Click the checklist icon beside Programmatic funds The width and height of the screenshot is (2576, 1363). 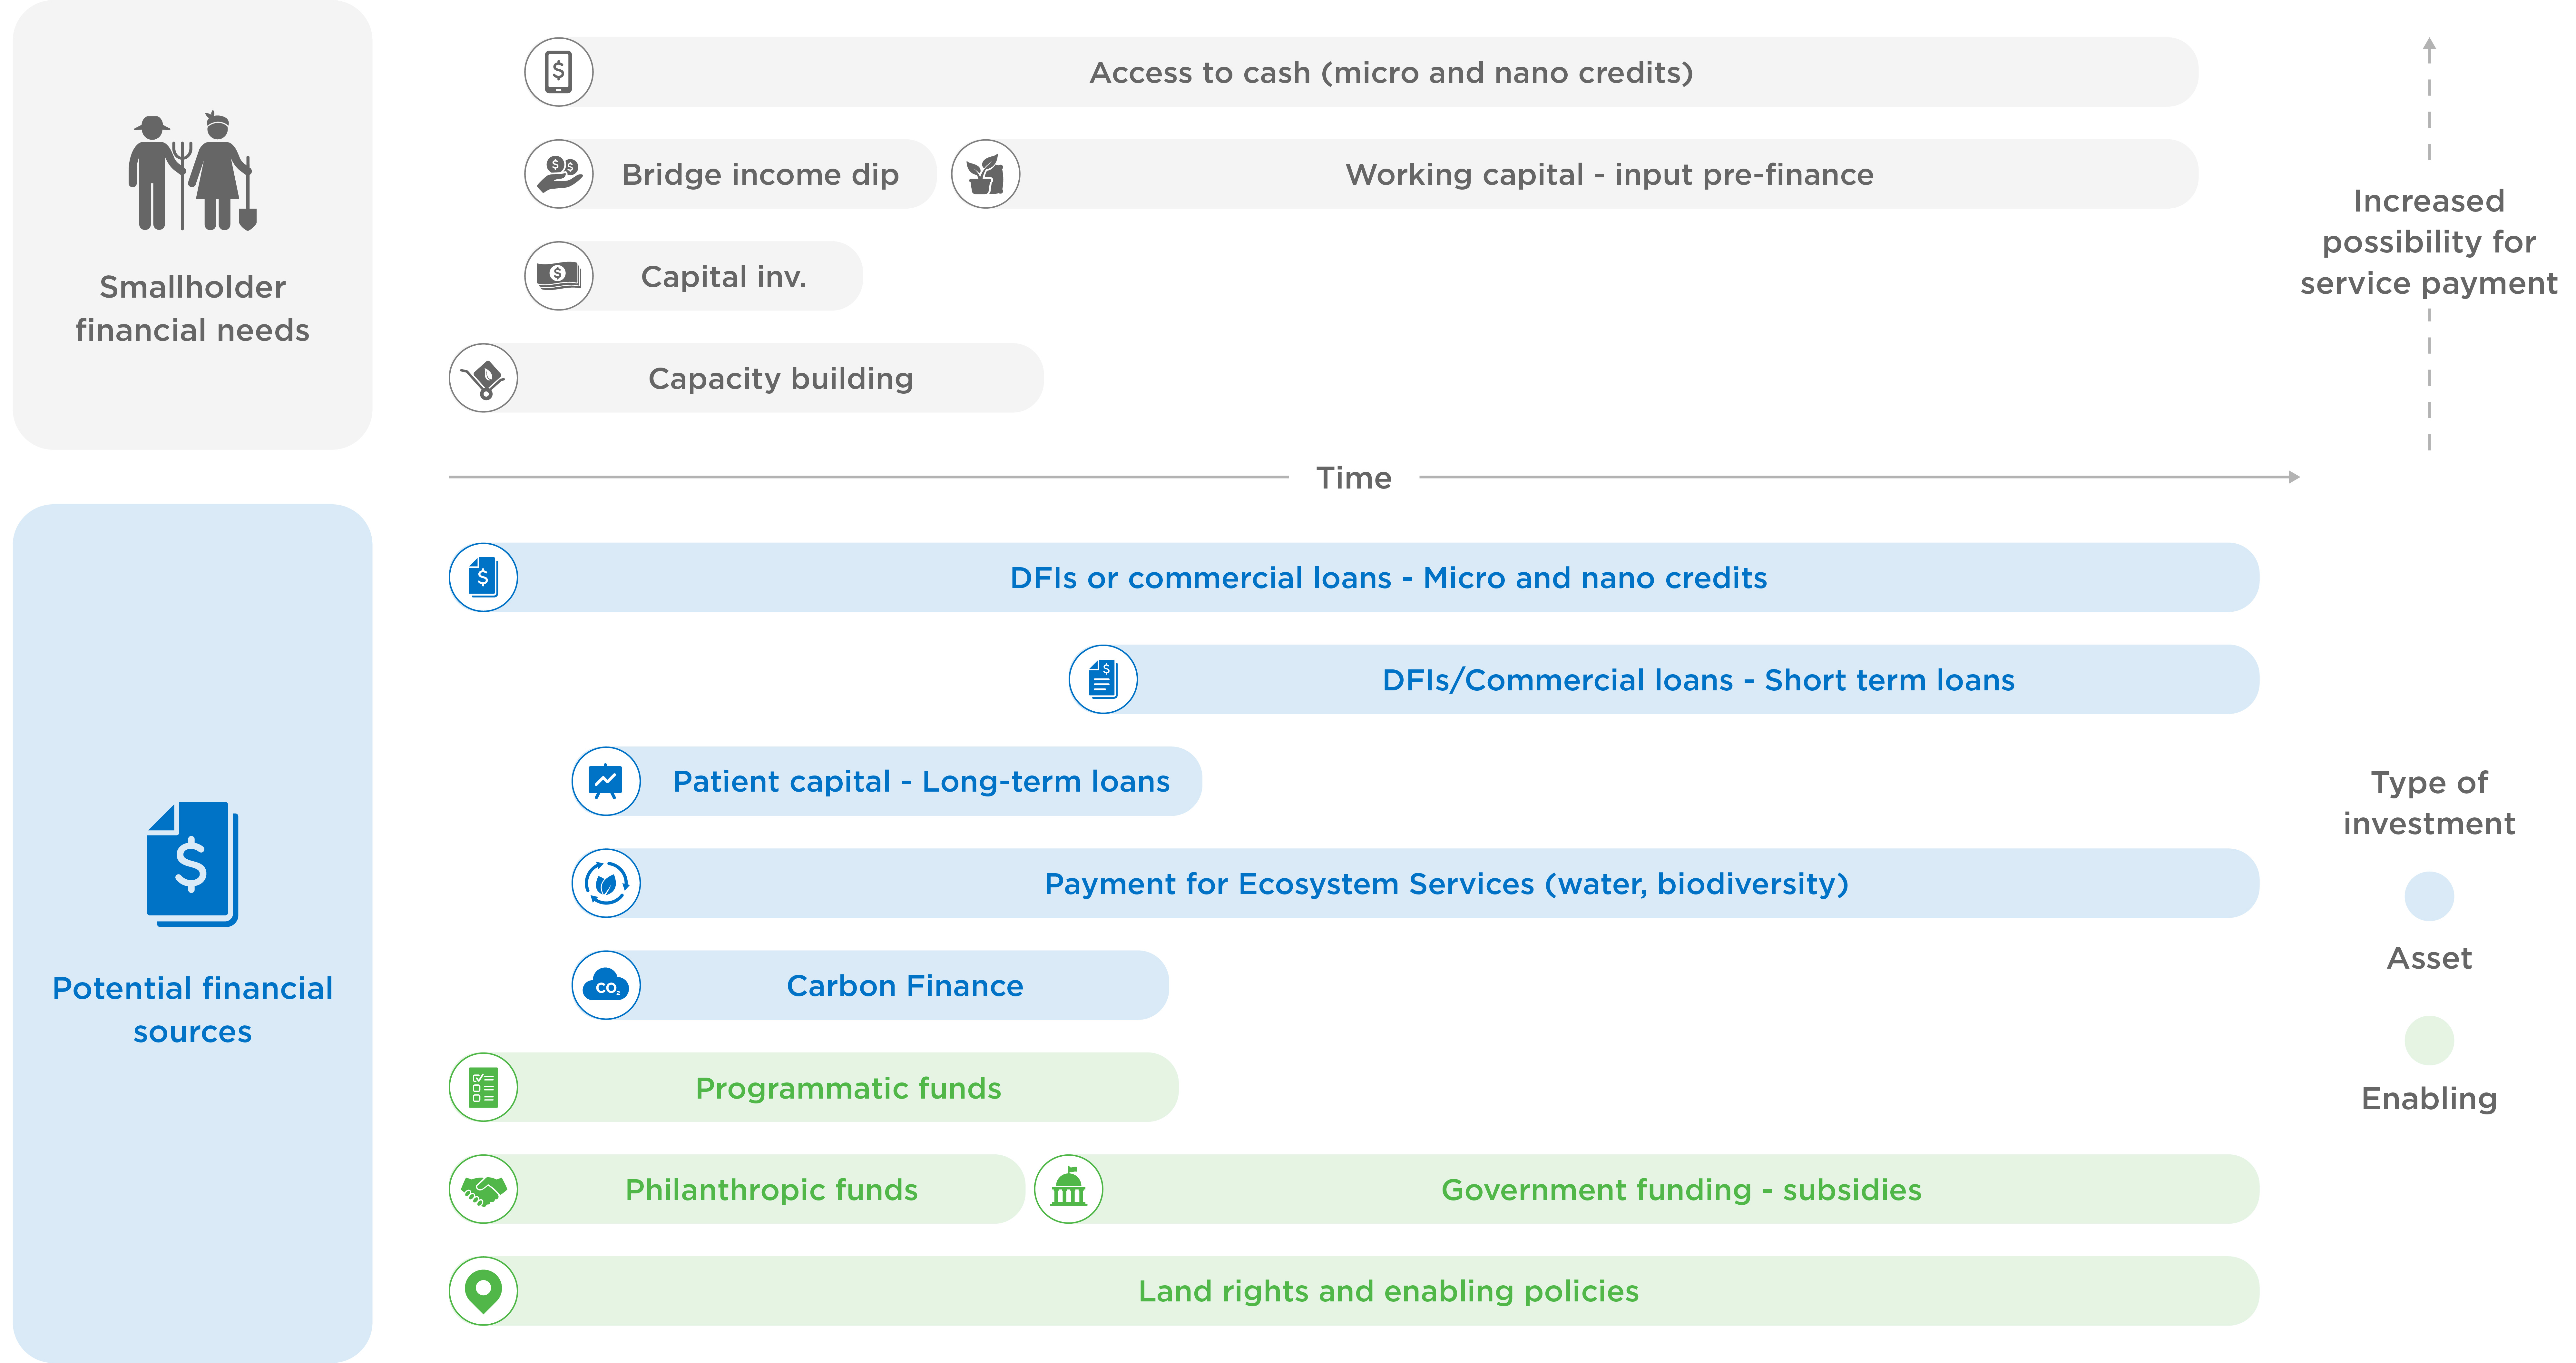click(483, 1087)
